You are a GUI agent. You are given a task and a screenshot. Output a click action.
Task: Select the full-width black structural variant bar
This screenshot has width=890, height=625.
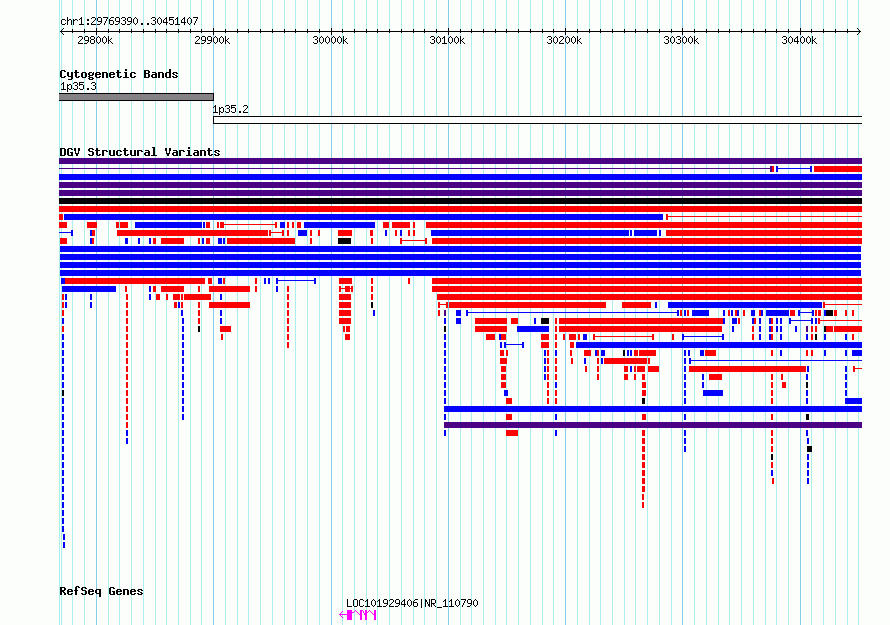(x=460, y=201)
